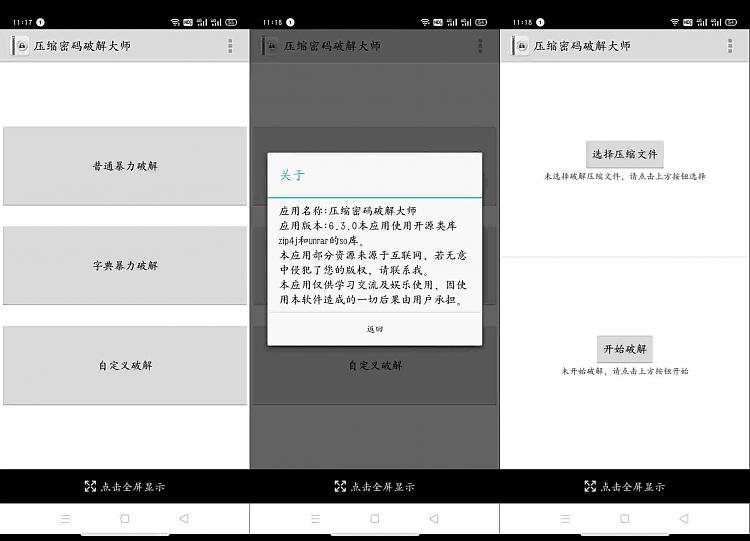Open overflow menu dots in left phone
Screen dimensions: 750x541
pos(230,46)
